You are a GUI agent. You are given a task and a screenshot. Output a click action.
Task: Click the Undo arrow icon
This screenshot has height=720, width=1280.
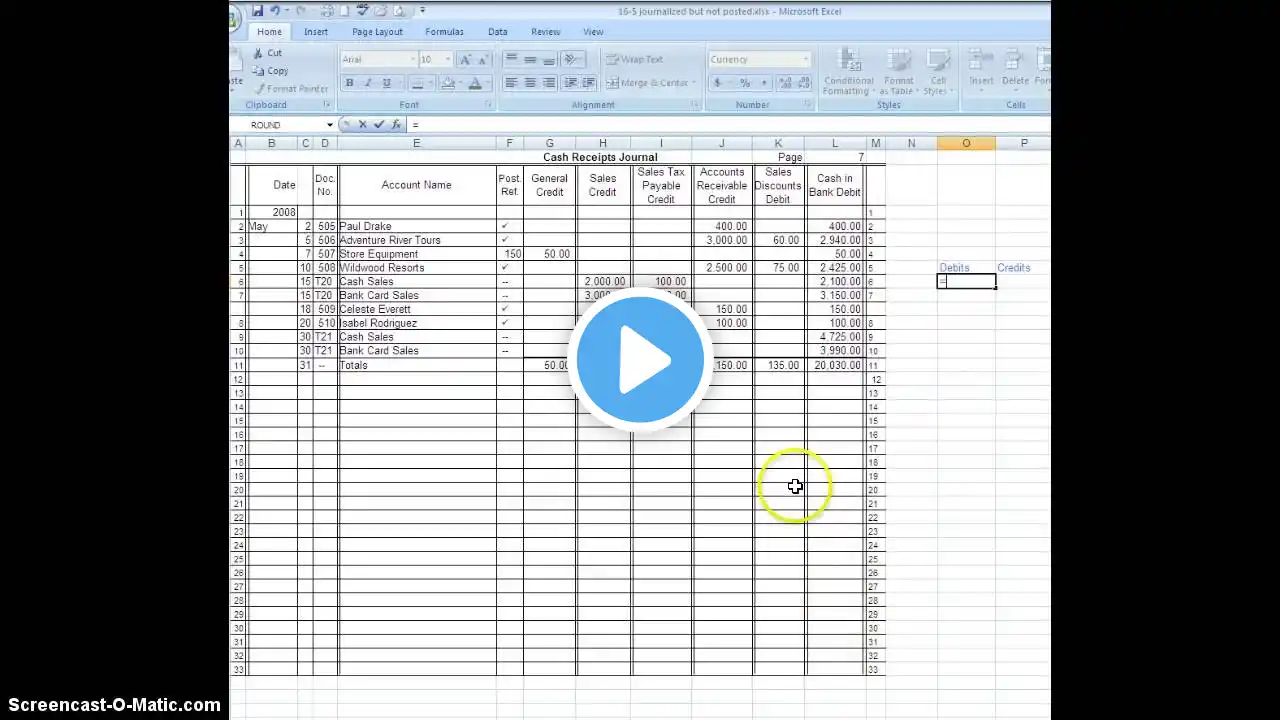(275, 11)
